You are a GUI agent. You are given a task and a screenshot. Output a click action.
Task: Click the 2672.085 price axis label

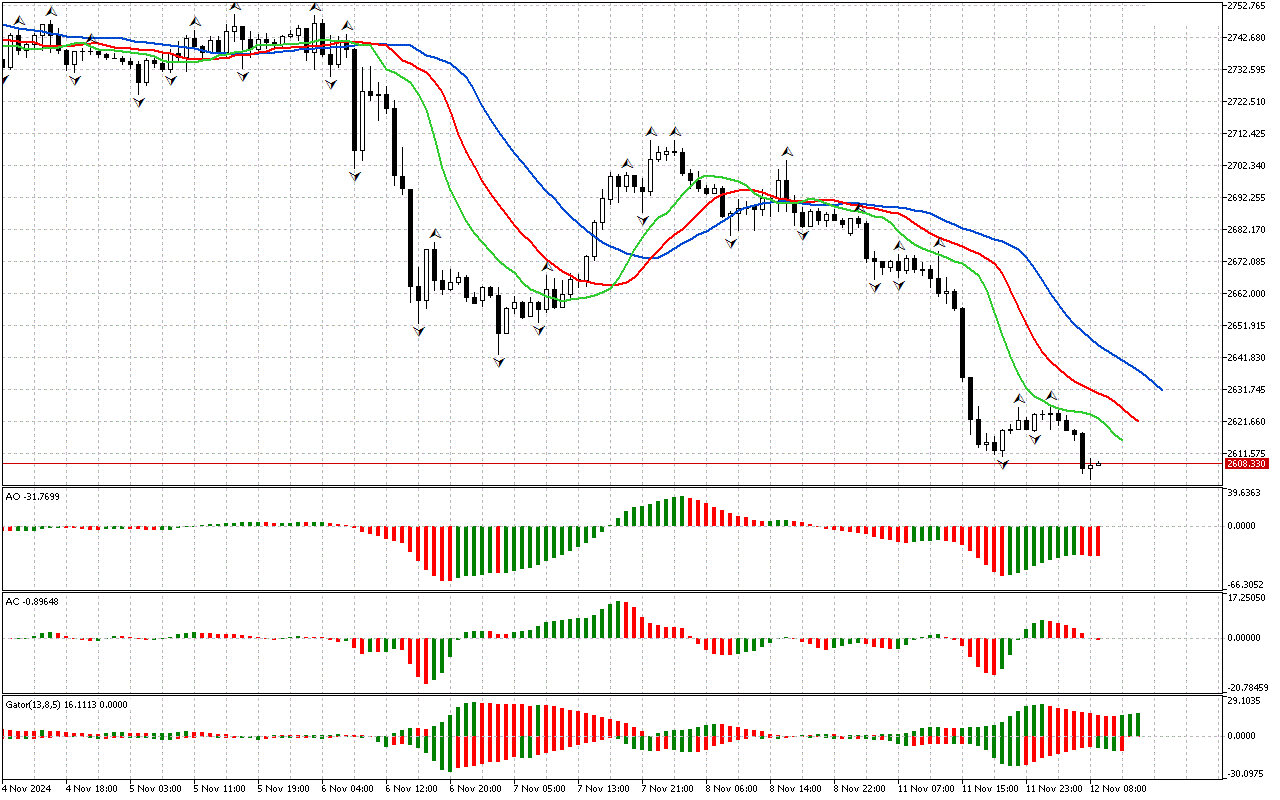(x=1248, y=262)
